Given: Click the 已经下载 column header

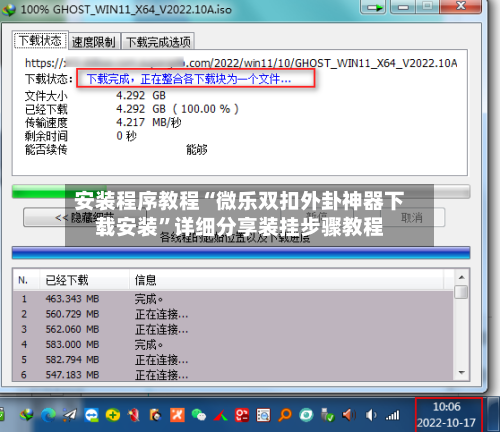Looking at the screenshot, I should [x=84, y=280].
